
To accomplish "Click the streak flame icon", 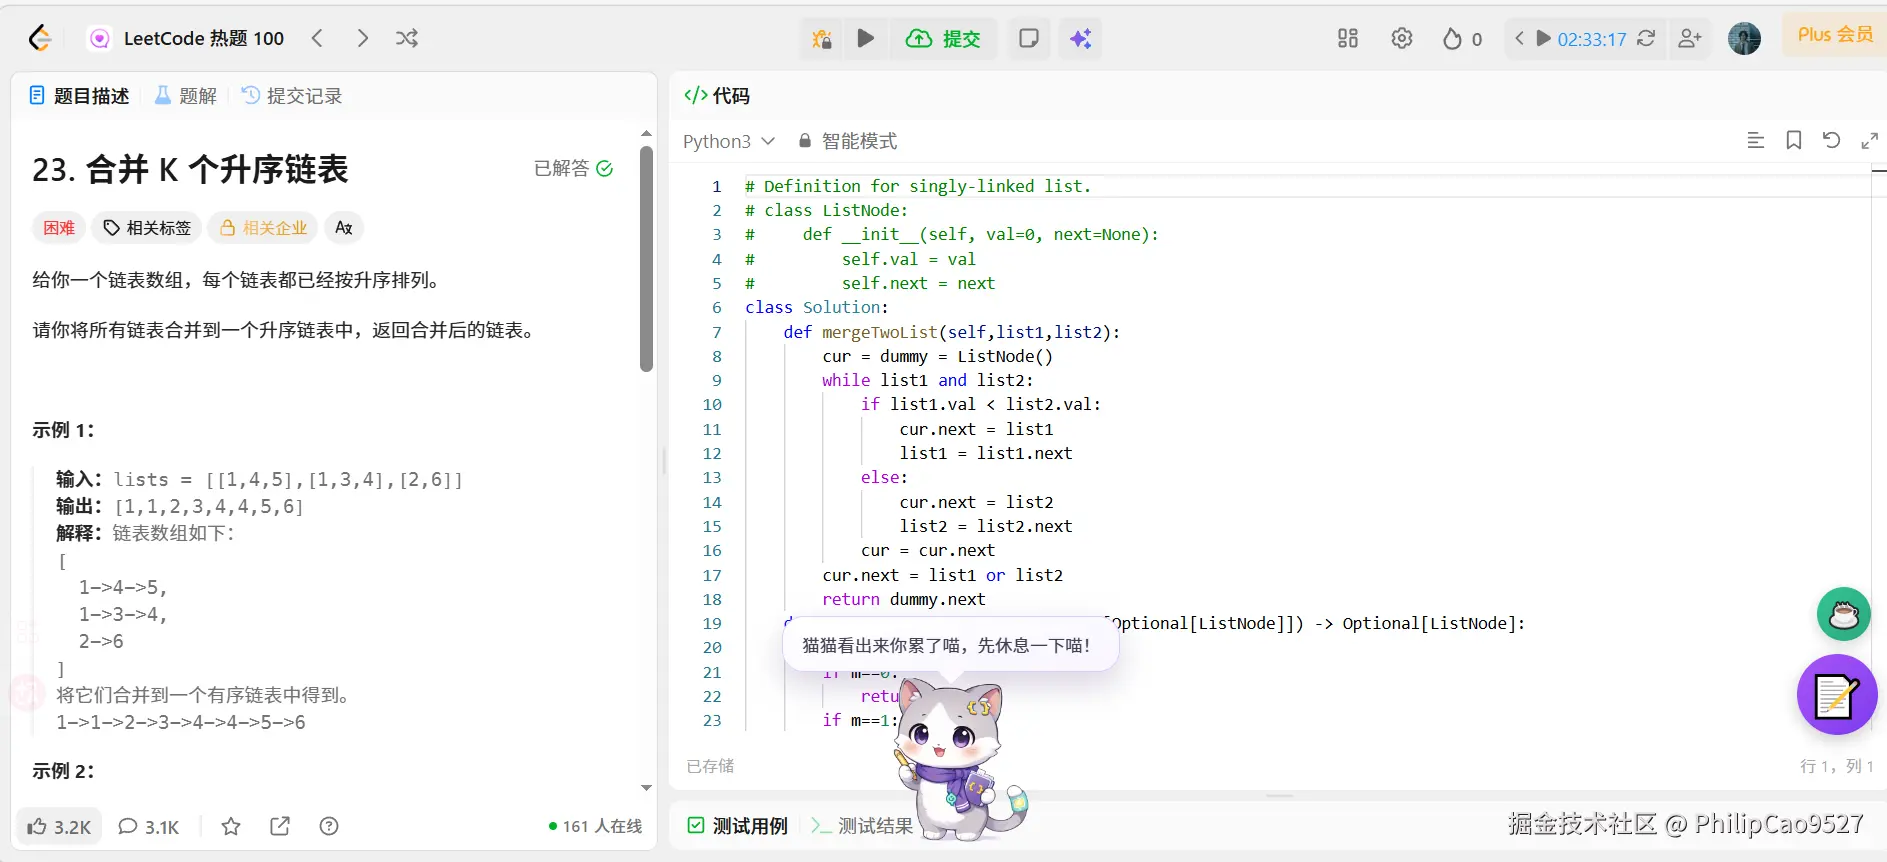I will tap(1452, 39).
